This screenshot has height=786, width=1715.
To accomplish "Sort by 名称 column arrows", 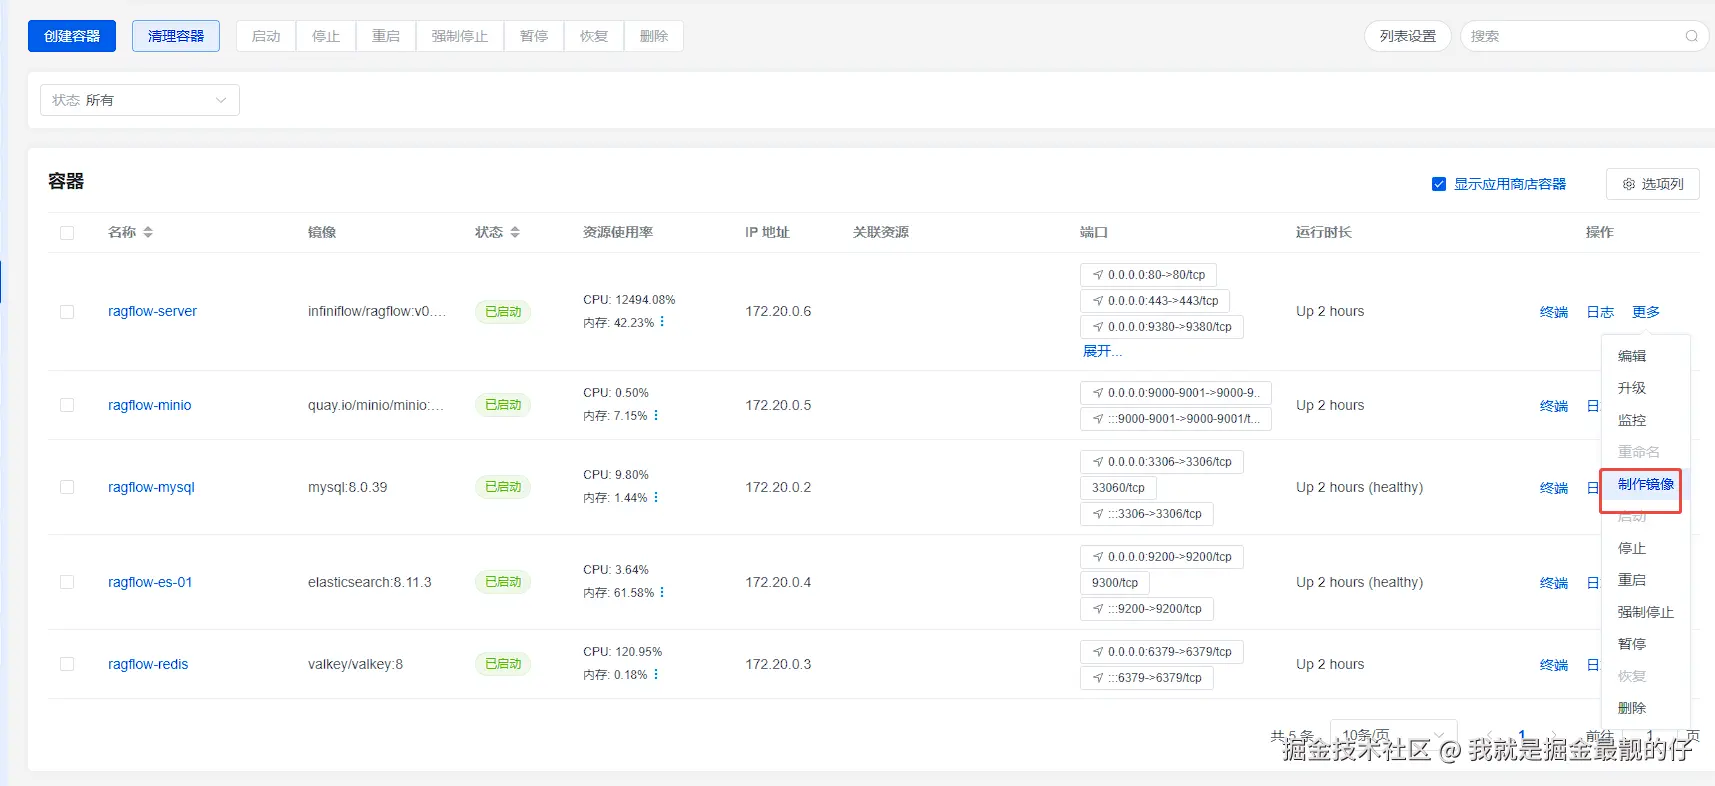I will click(x=148, y=232).
